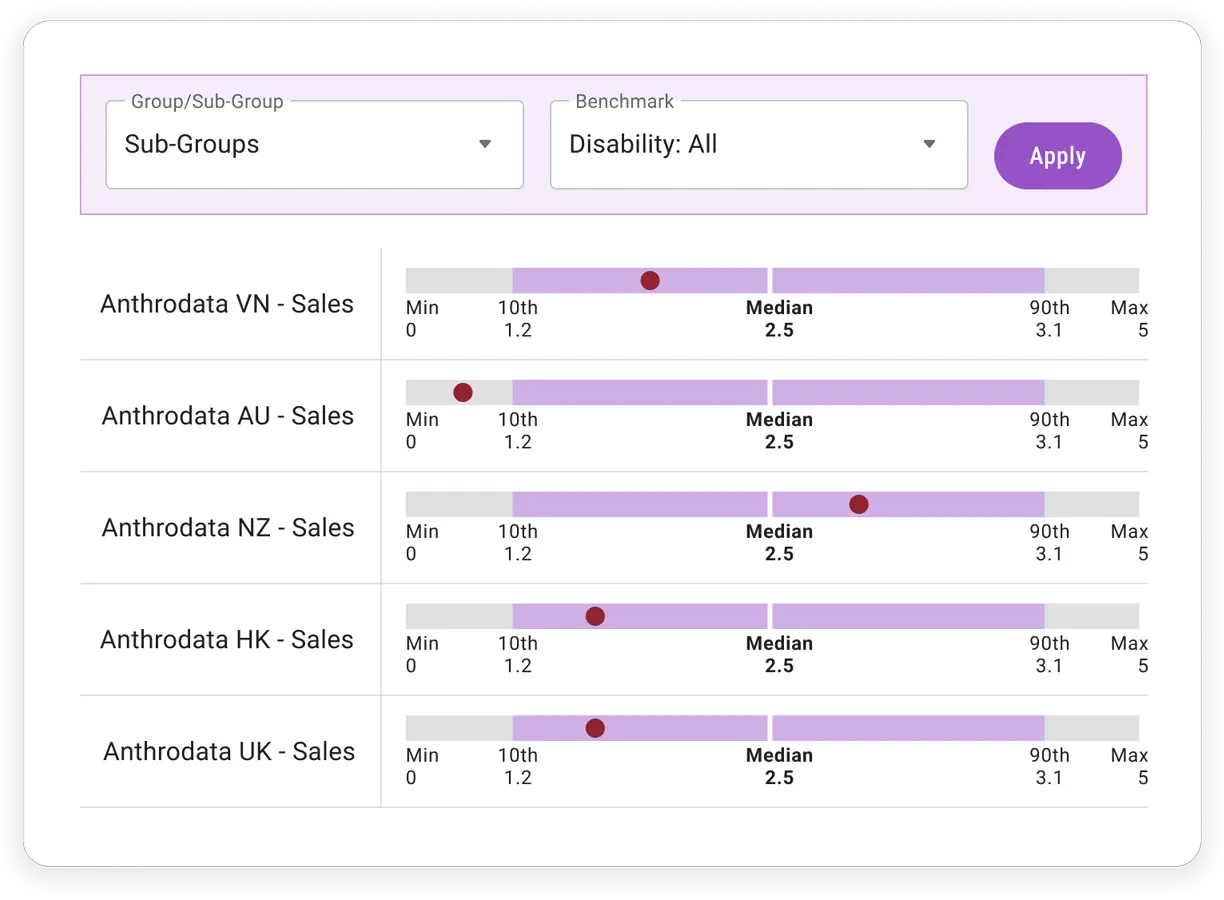
Task: Click the Anthrodata NZ - Sales label
Action: tap(228, 528)
